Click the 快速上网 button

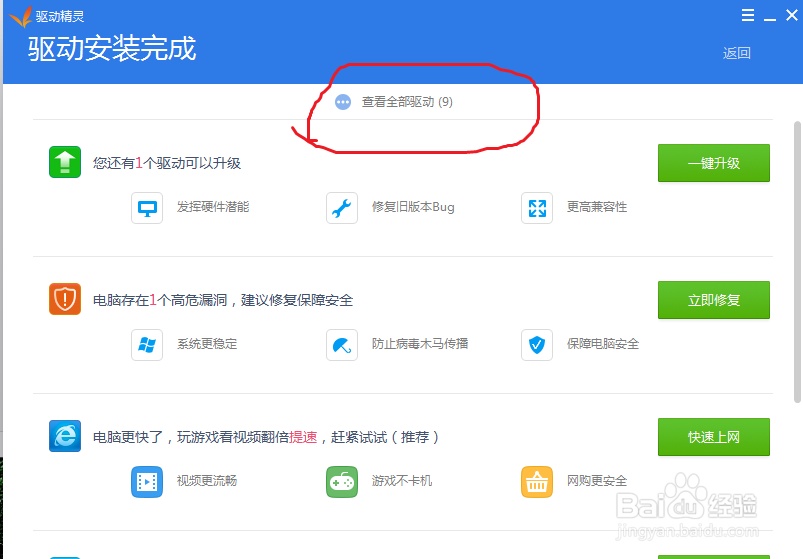click(713, 437)
